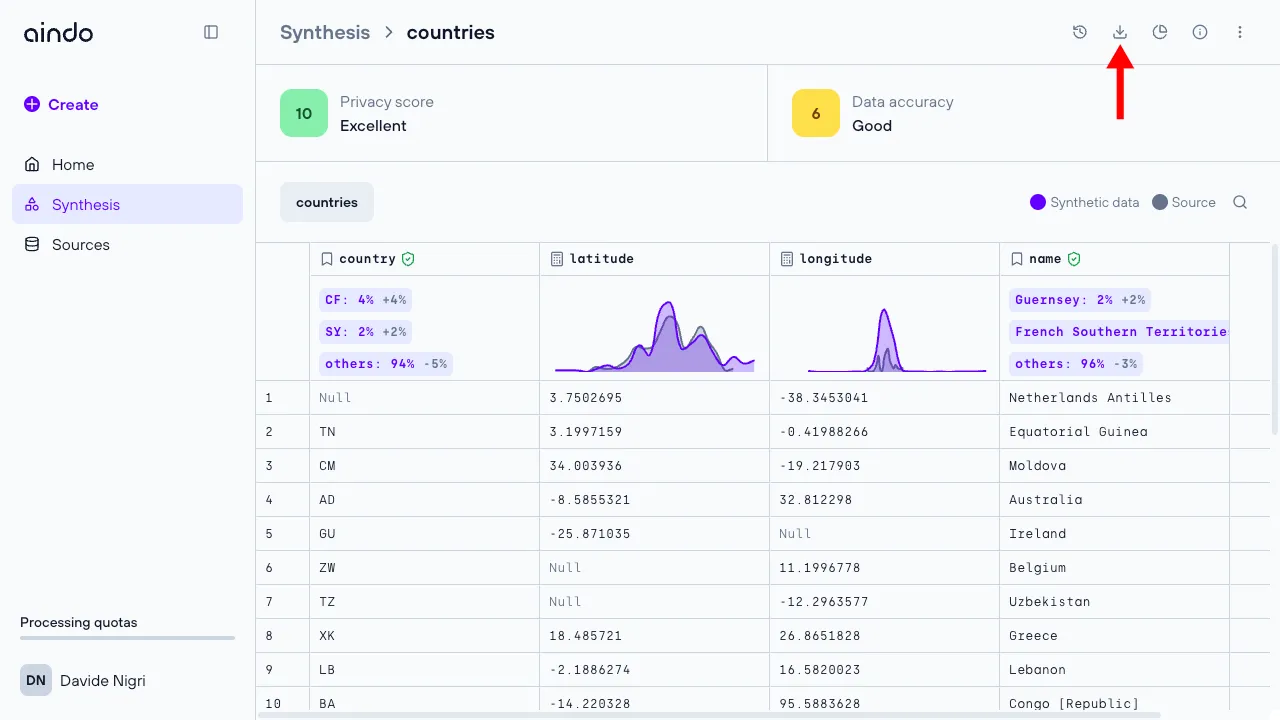Click the Synthesis sidebar icon
Screen dimensions: 1280x720
coord(32,204)
